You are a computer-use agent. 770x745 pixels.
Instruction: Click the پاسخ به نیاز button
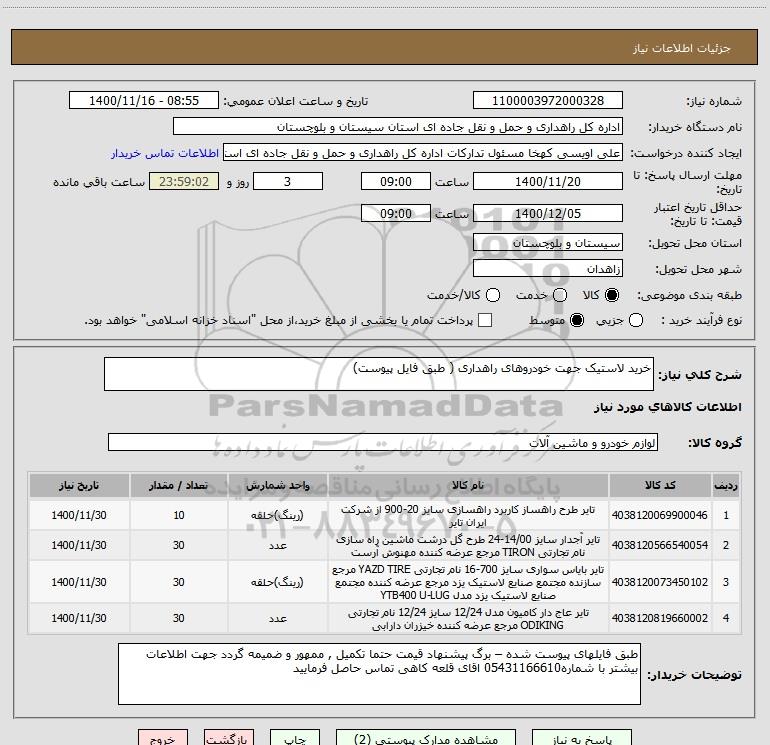(x=582, y=739)
